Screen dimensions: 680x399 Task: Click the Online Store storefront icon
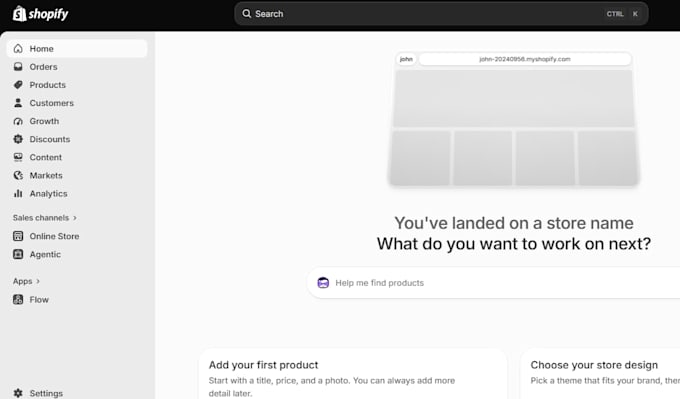(x=18, y=236)
